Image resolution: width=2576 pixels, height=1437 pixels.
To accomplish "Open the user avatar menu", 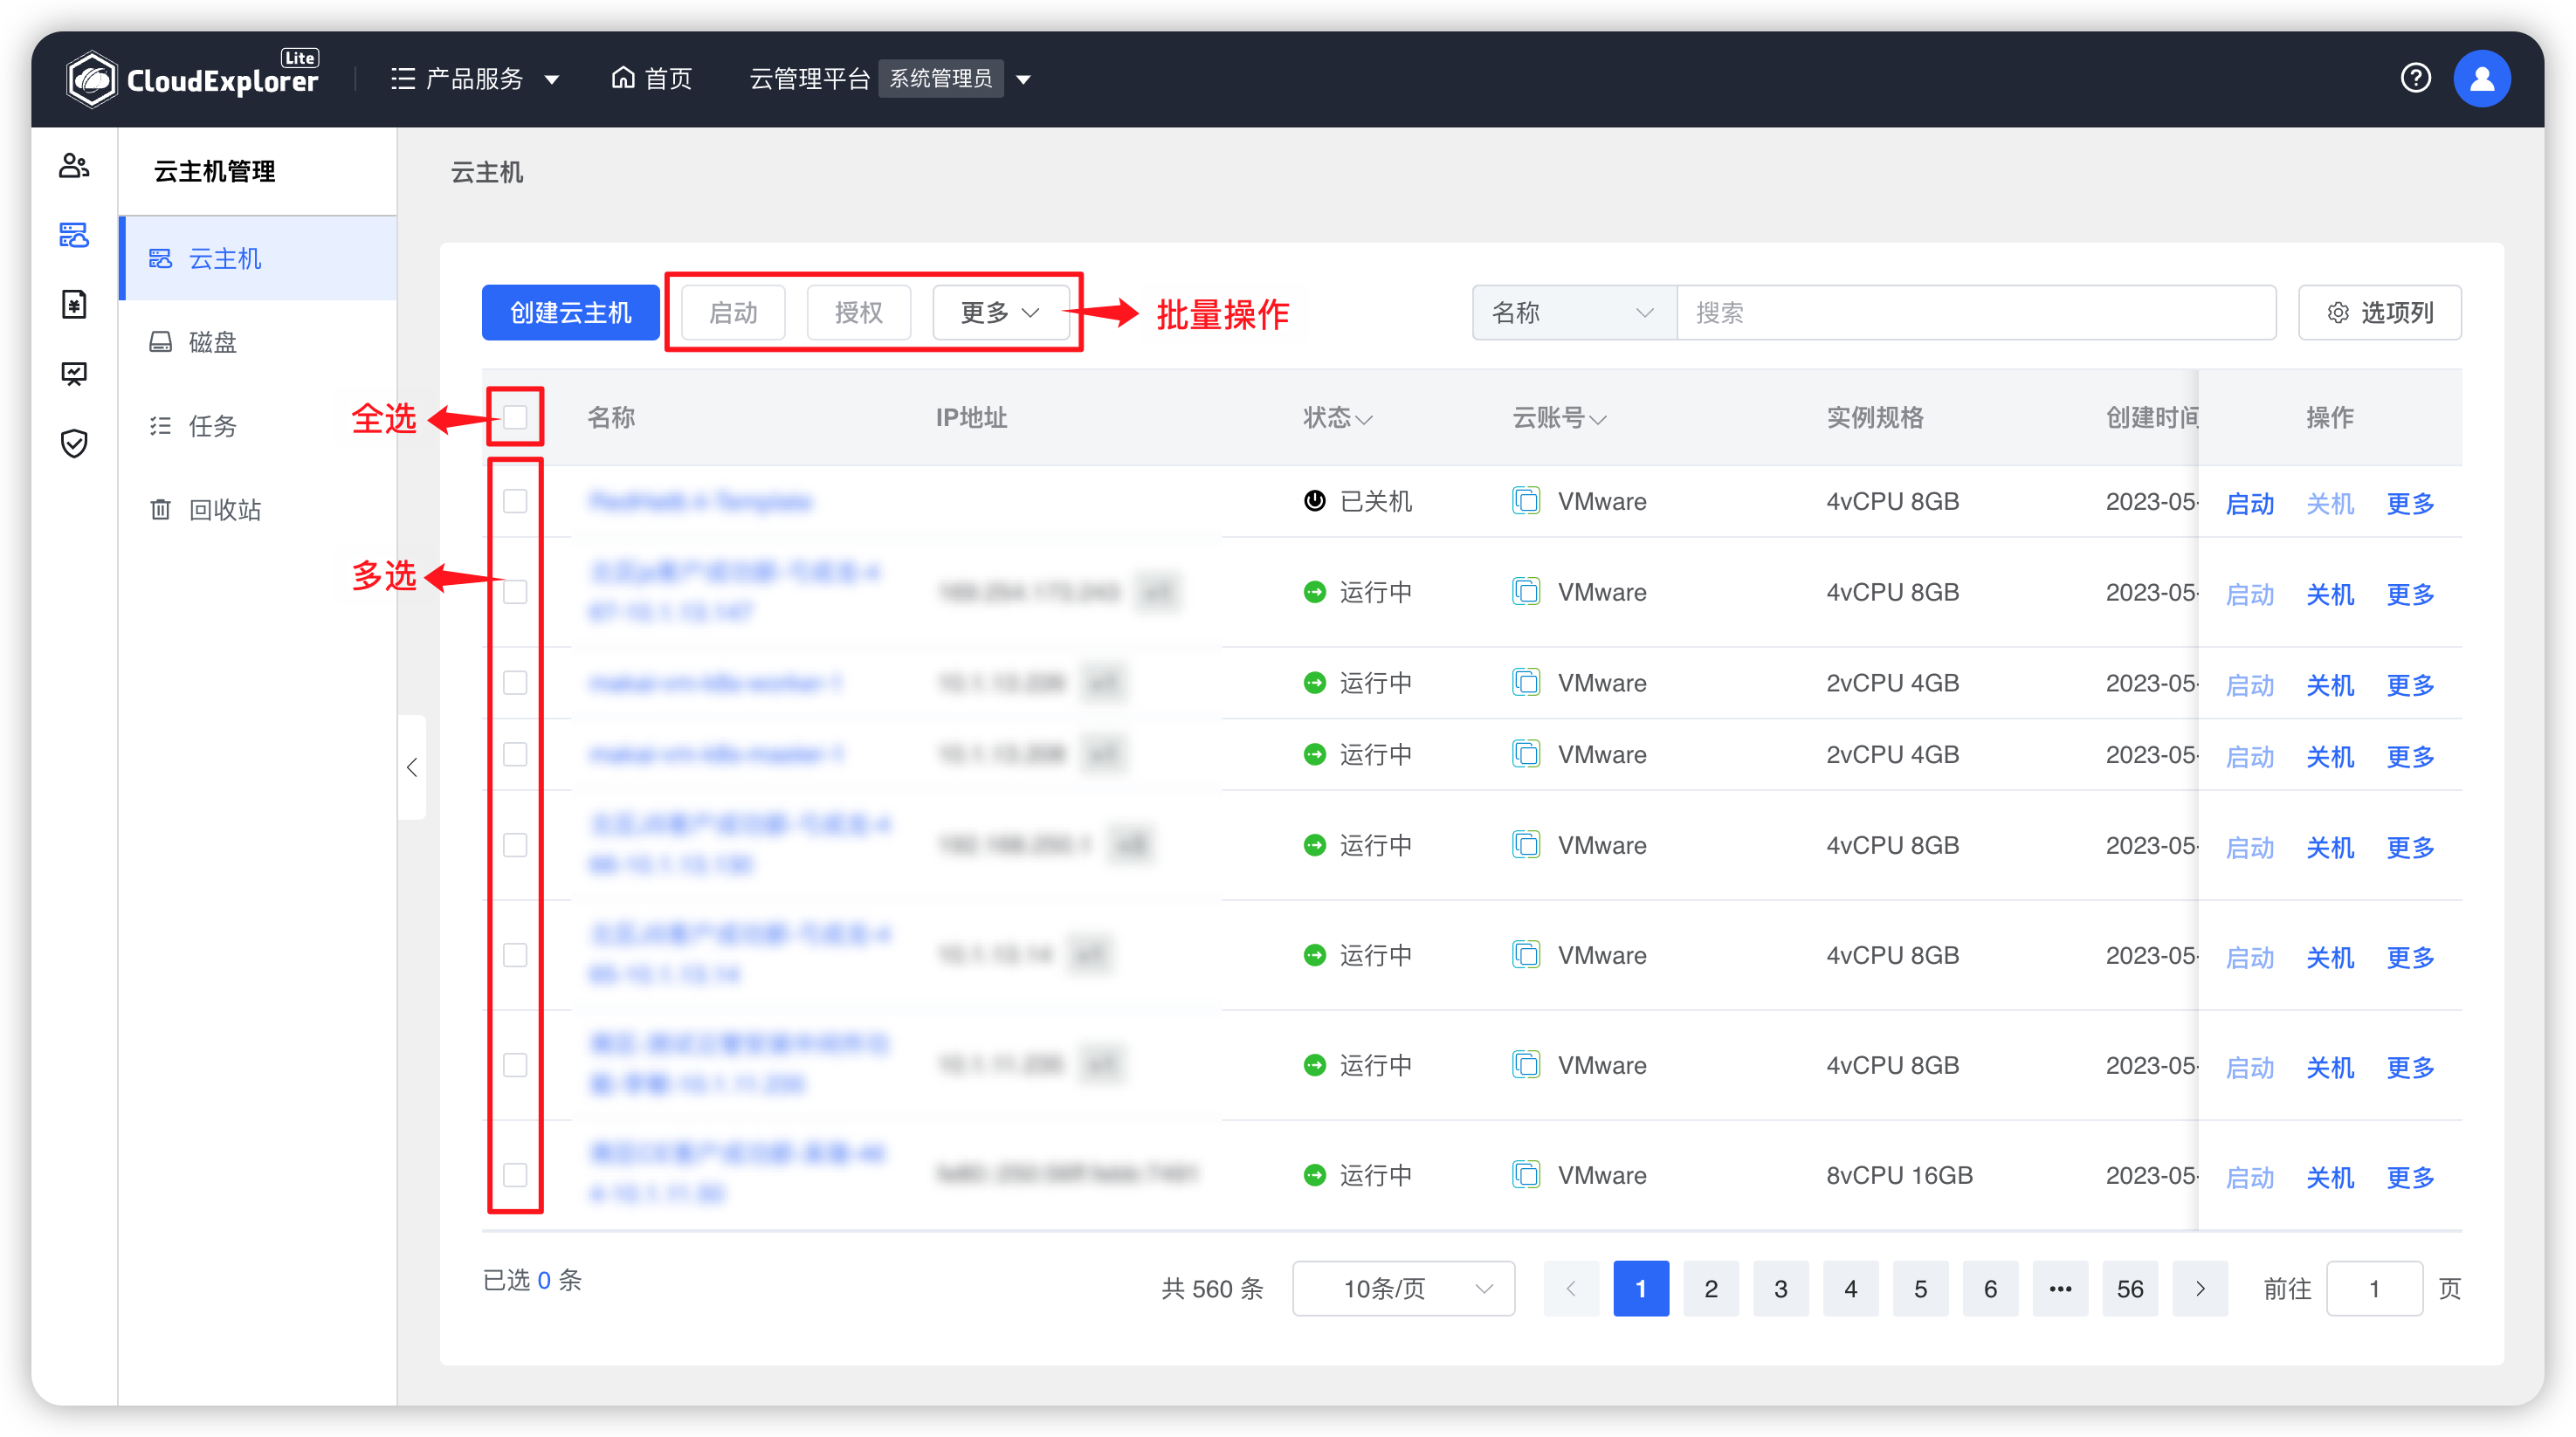I will (x=2481, y=78).
